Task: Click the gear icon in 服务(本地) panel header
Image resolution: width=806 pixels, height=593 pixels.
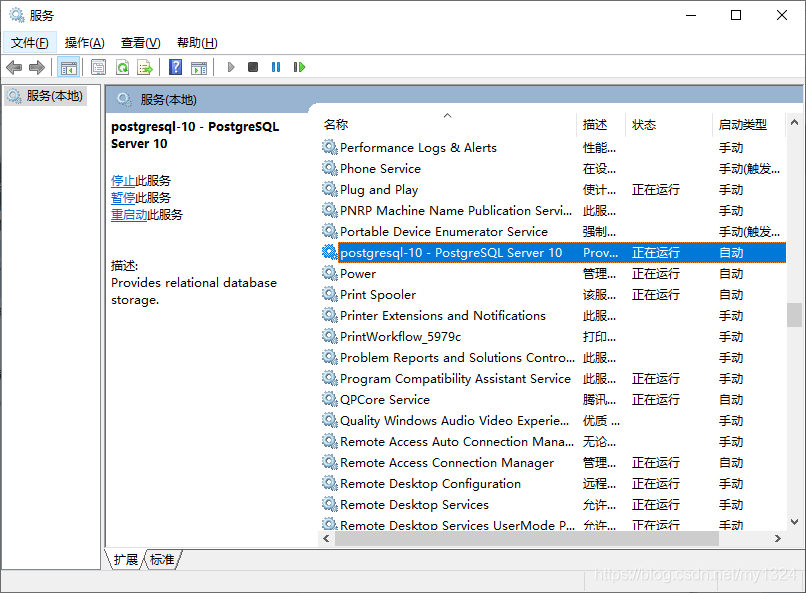Action: 124,99
